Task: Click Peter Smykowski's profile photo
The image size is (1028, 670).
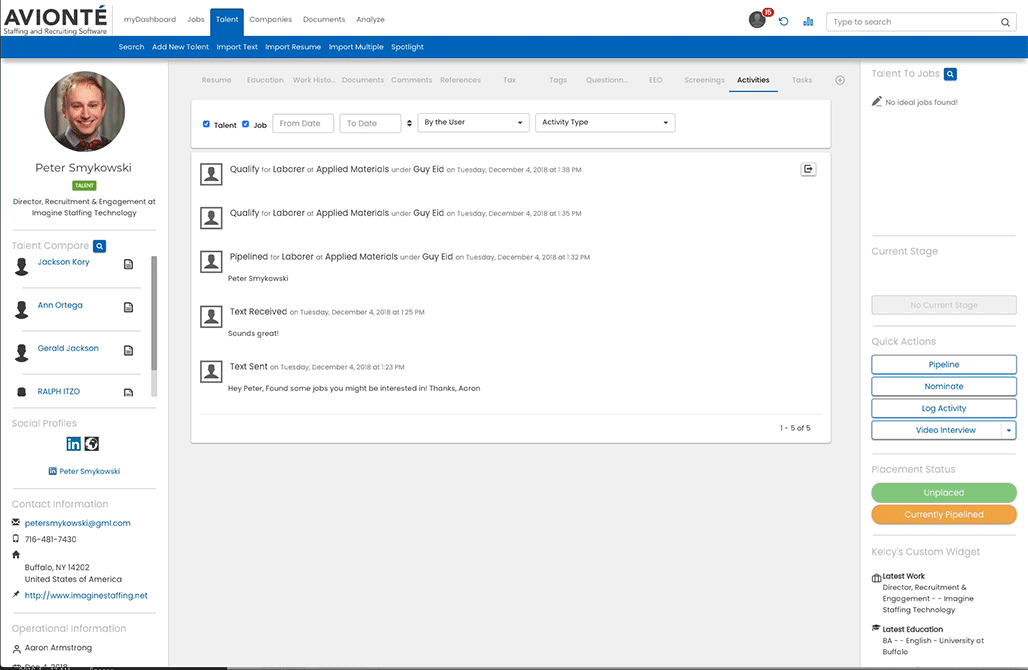Action: [x=85, y=111]
